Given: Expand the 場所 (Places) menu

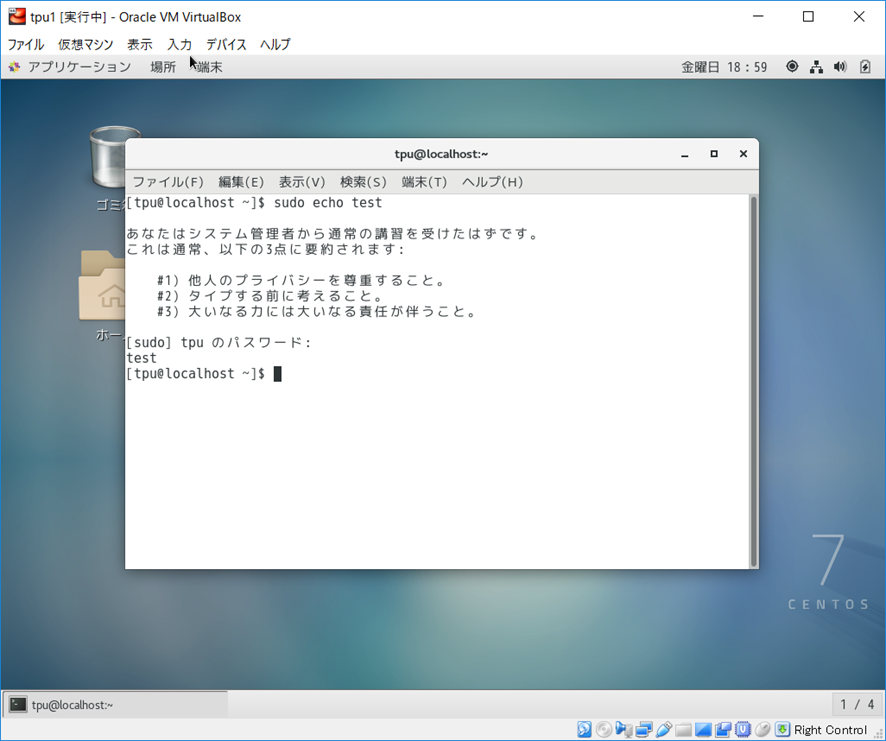Looking at the screenshot, I should [163, 66].
